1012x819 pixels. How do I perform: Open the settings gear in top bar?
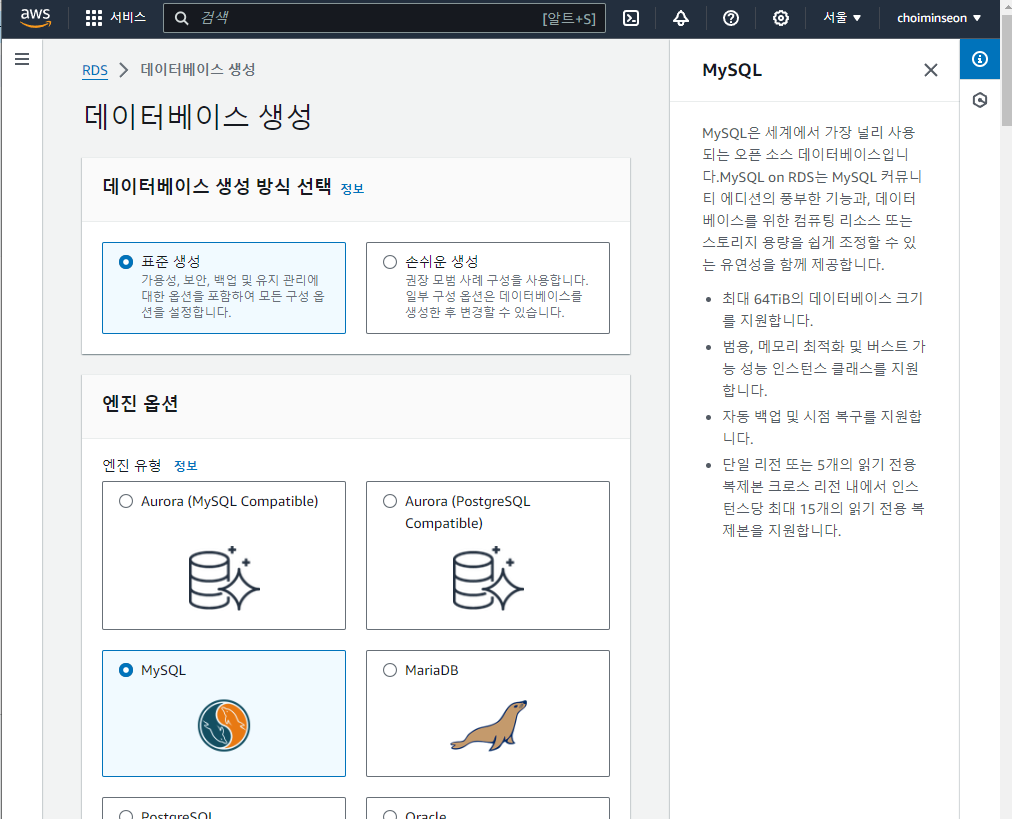[781, 18]
